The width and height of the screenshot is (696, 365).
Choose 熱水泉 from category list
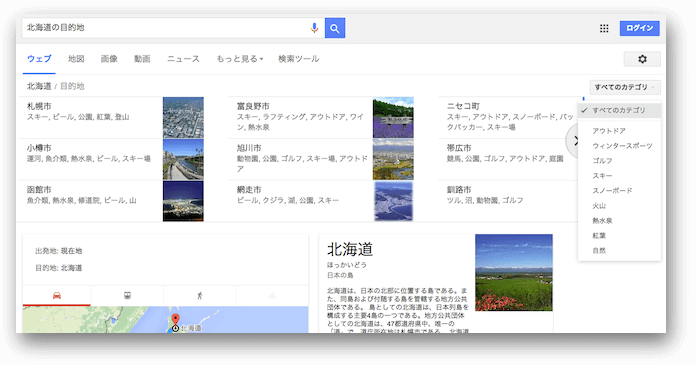[x=619, y=221]
